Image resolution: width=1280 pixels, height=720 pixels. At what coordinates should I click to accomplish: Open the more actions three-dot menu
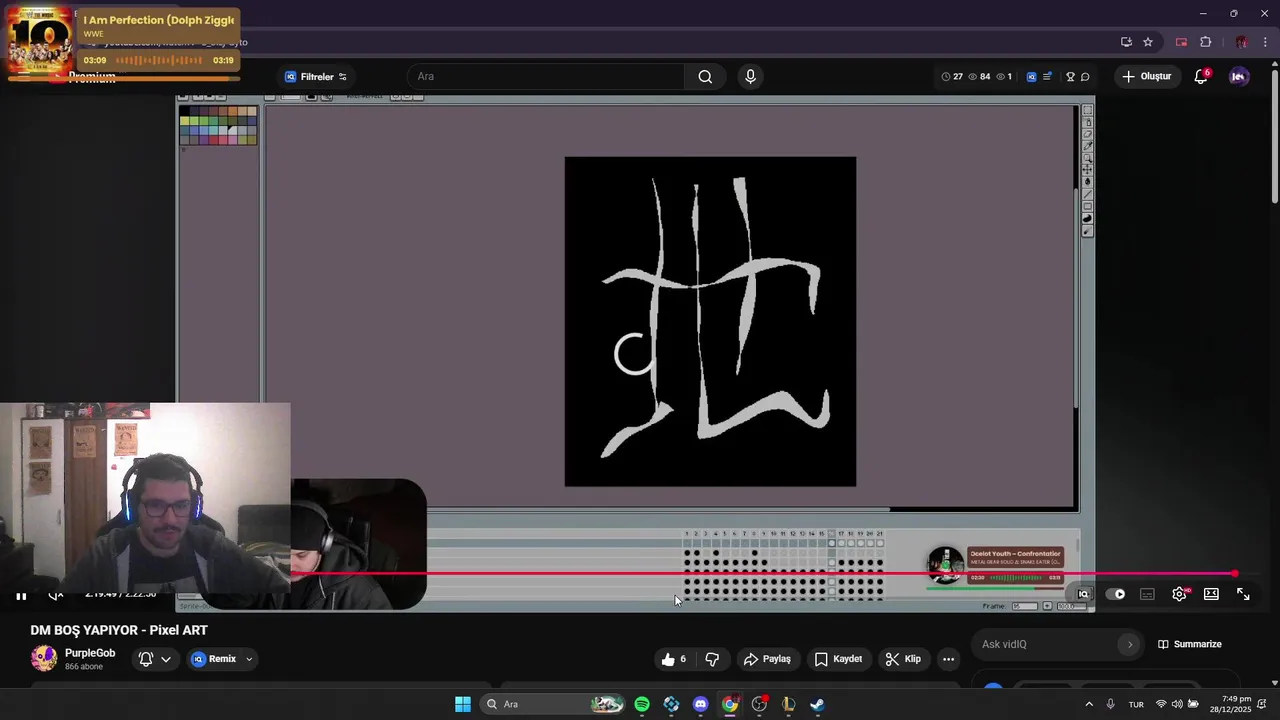point(948,659)
